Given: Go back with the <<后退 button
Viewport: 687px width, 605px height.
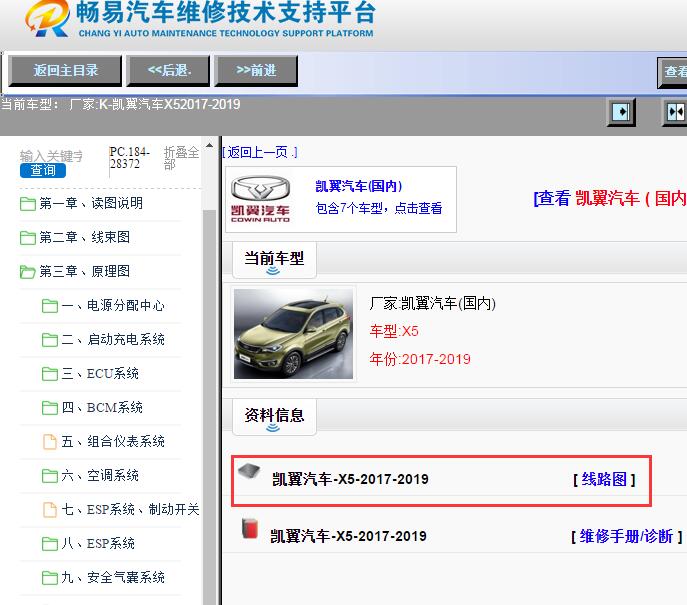Looking at the screenshot, I should (x=168, y=70).
